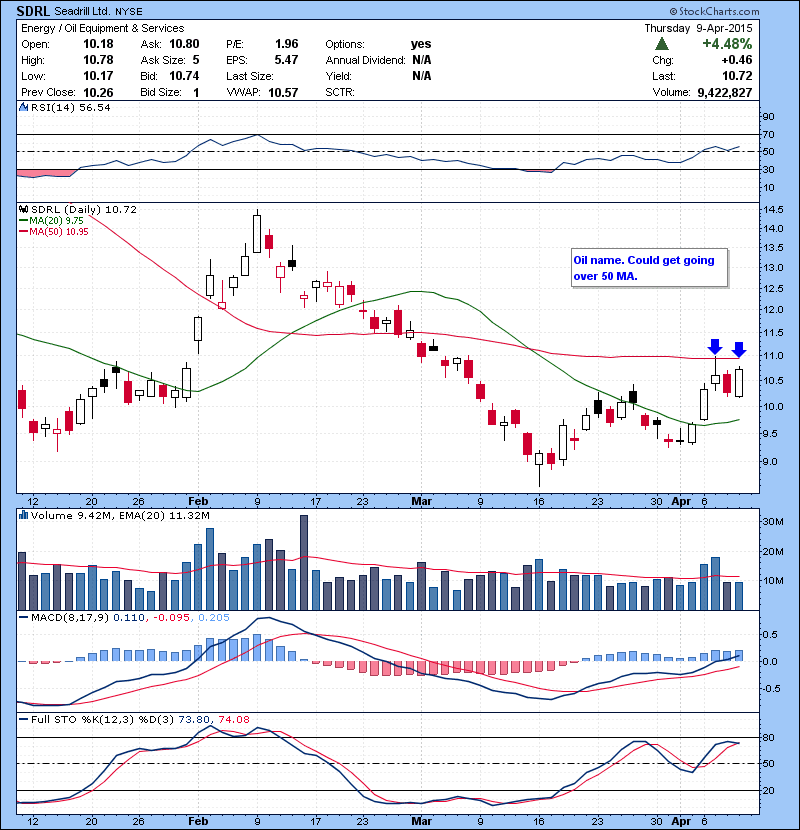Click the SDRL (Daily) 10.72 legend label

pos(84,210)
